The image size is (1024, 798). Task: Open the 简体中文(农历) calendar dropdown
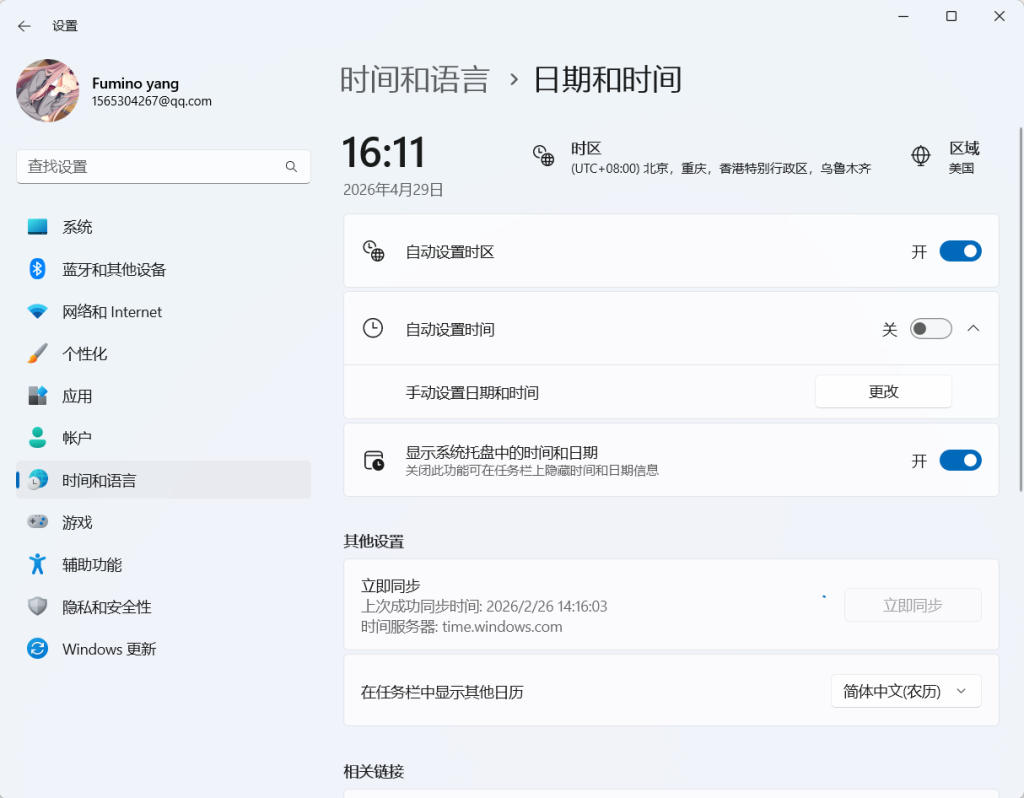906,691
